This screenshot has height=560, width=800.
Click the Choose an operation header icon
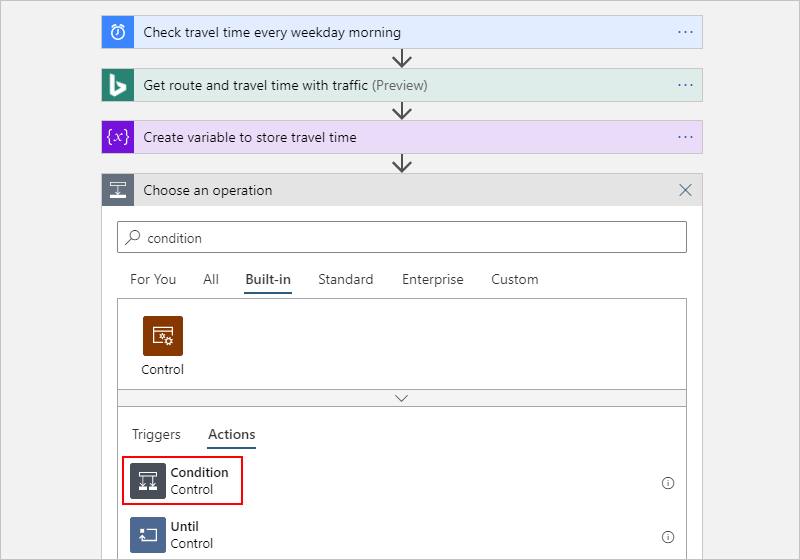point(118,190)
